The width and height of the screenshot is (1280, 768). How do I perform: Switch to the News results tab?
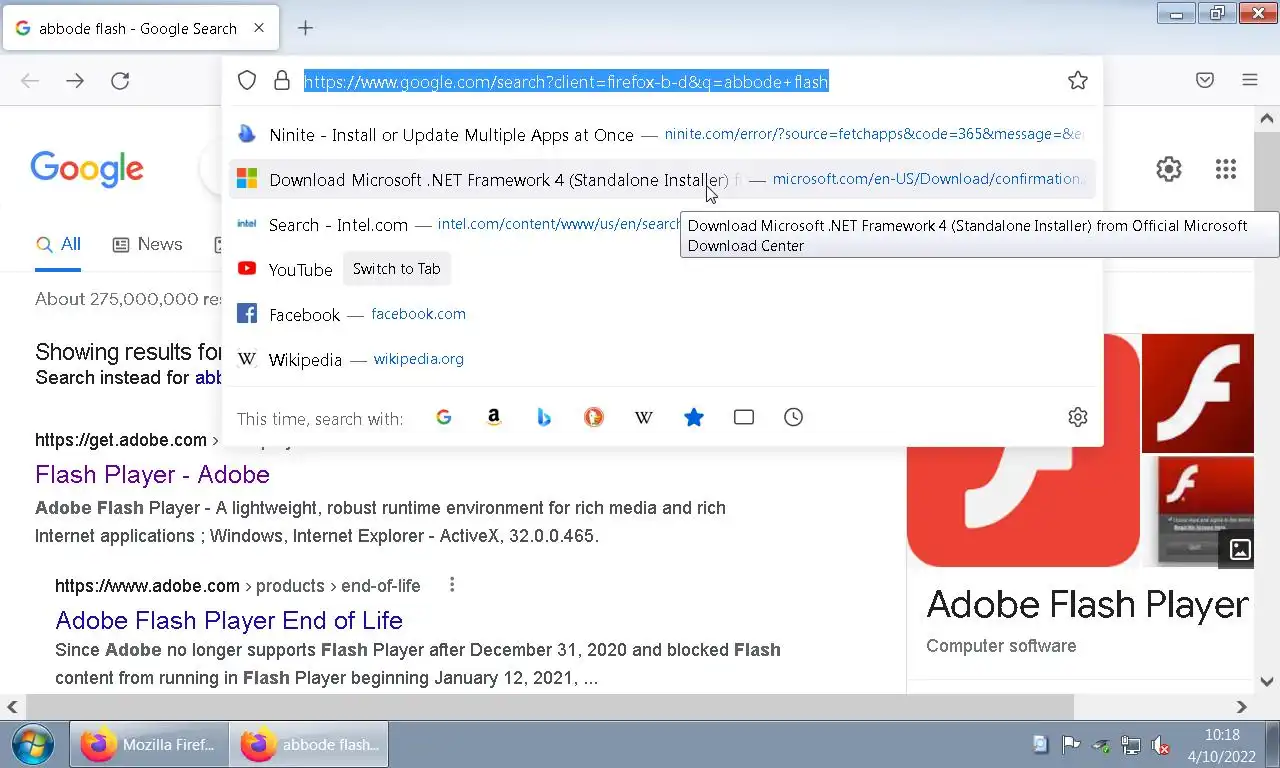pyautogui.click(x=147, y=244)
